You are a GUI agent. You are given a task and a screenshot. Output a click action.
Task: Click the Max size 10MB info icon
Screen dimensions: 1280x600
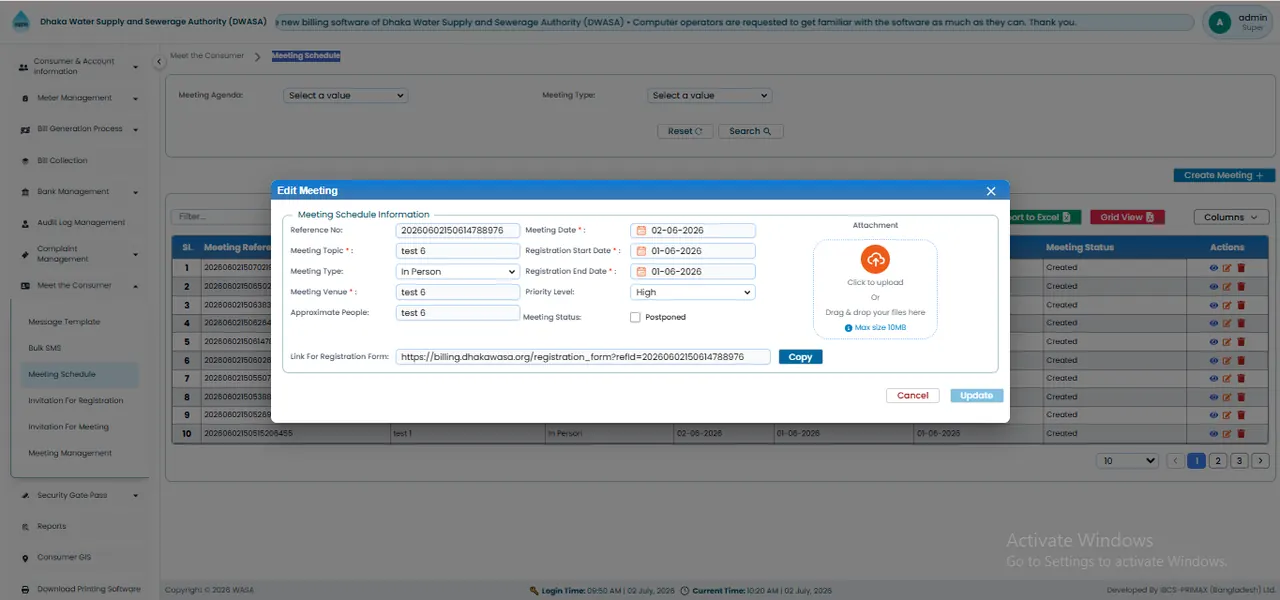849,328
